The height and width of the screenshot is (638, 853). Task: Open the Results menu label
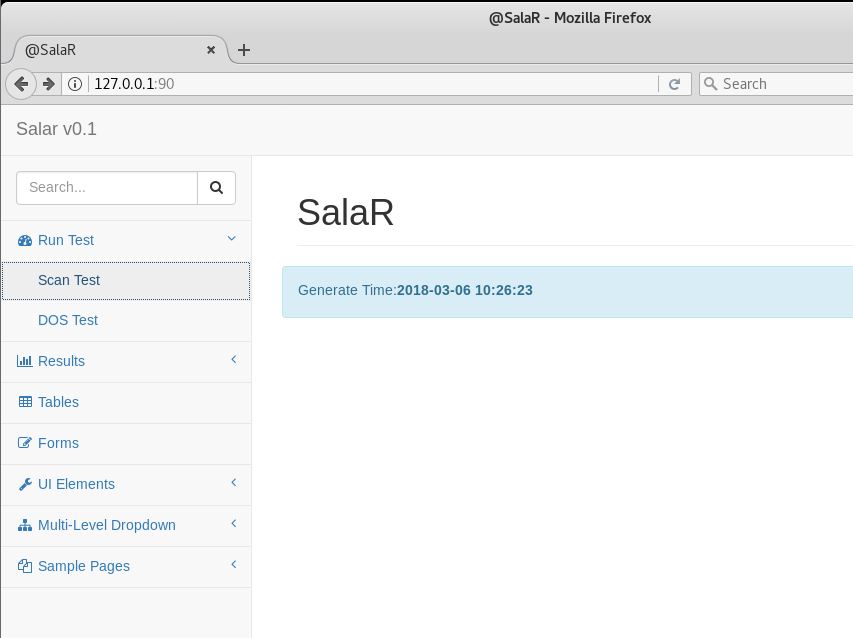pos(61,361)
